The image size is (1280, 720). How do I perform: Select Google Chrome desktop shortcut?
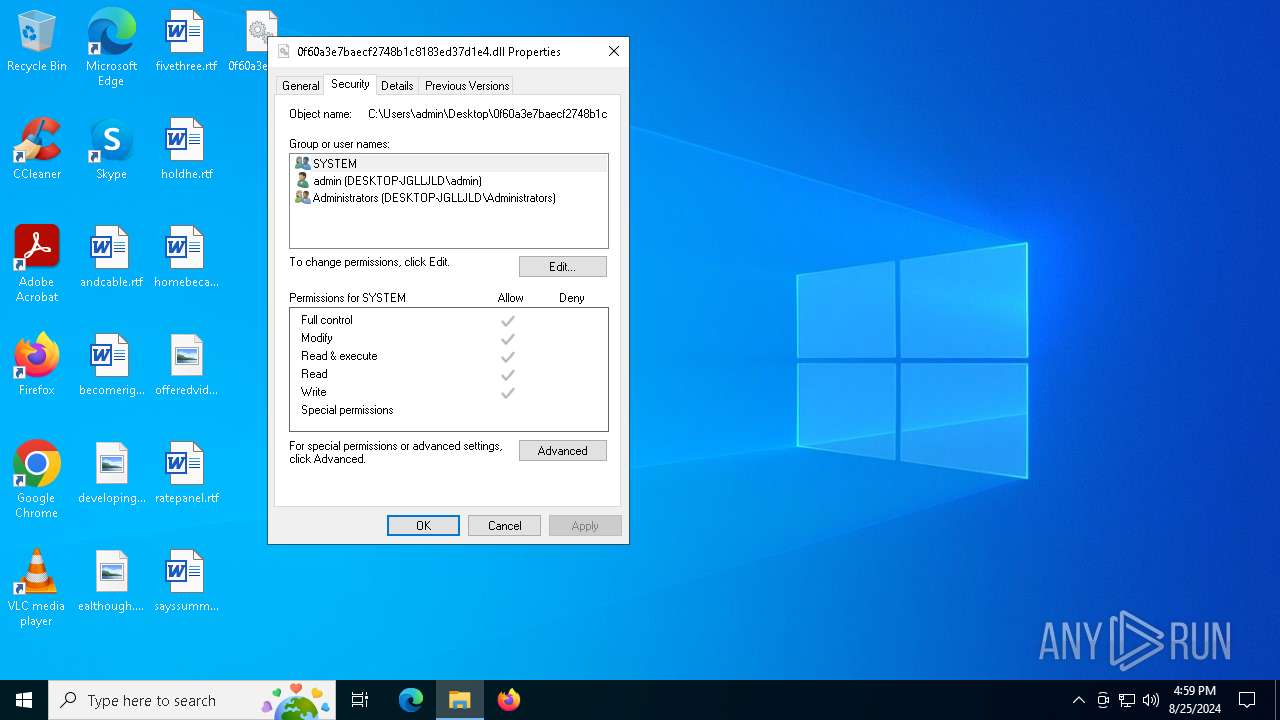[x=37, y=480]
